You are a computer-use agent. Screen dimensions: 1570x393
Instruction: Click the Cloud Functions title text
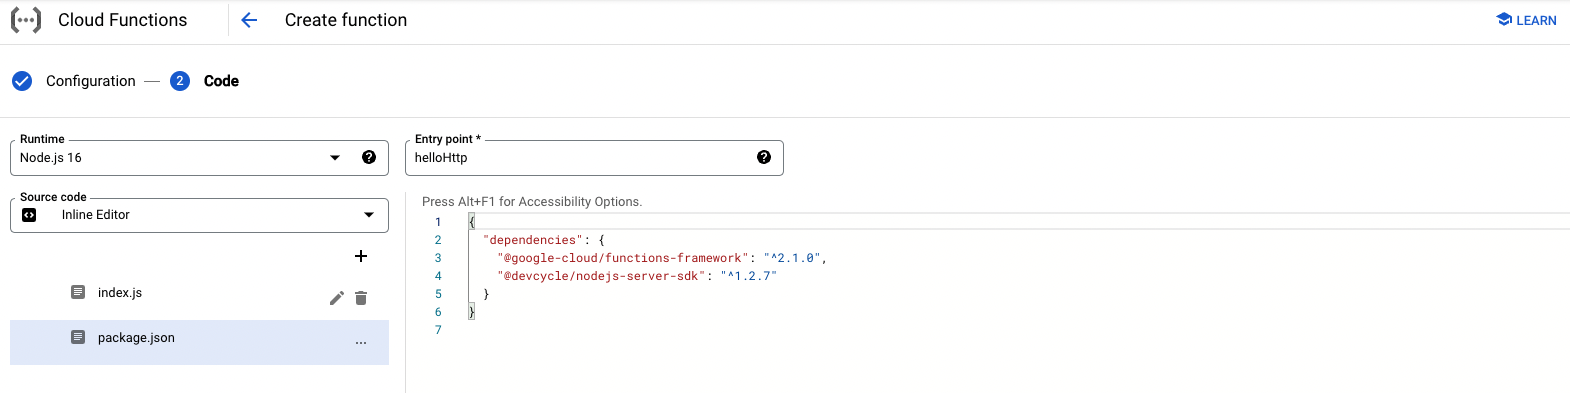[123, 20]
